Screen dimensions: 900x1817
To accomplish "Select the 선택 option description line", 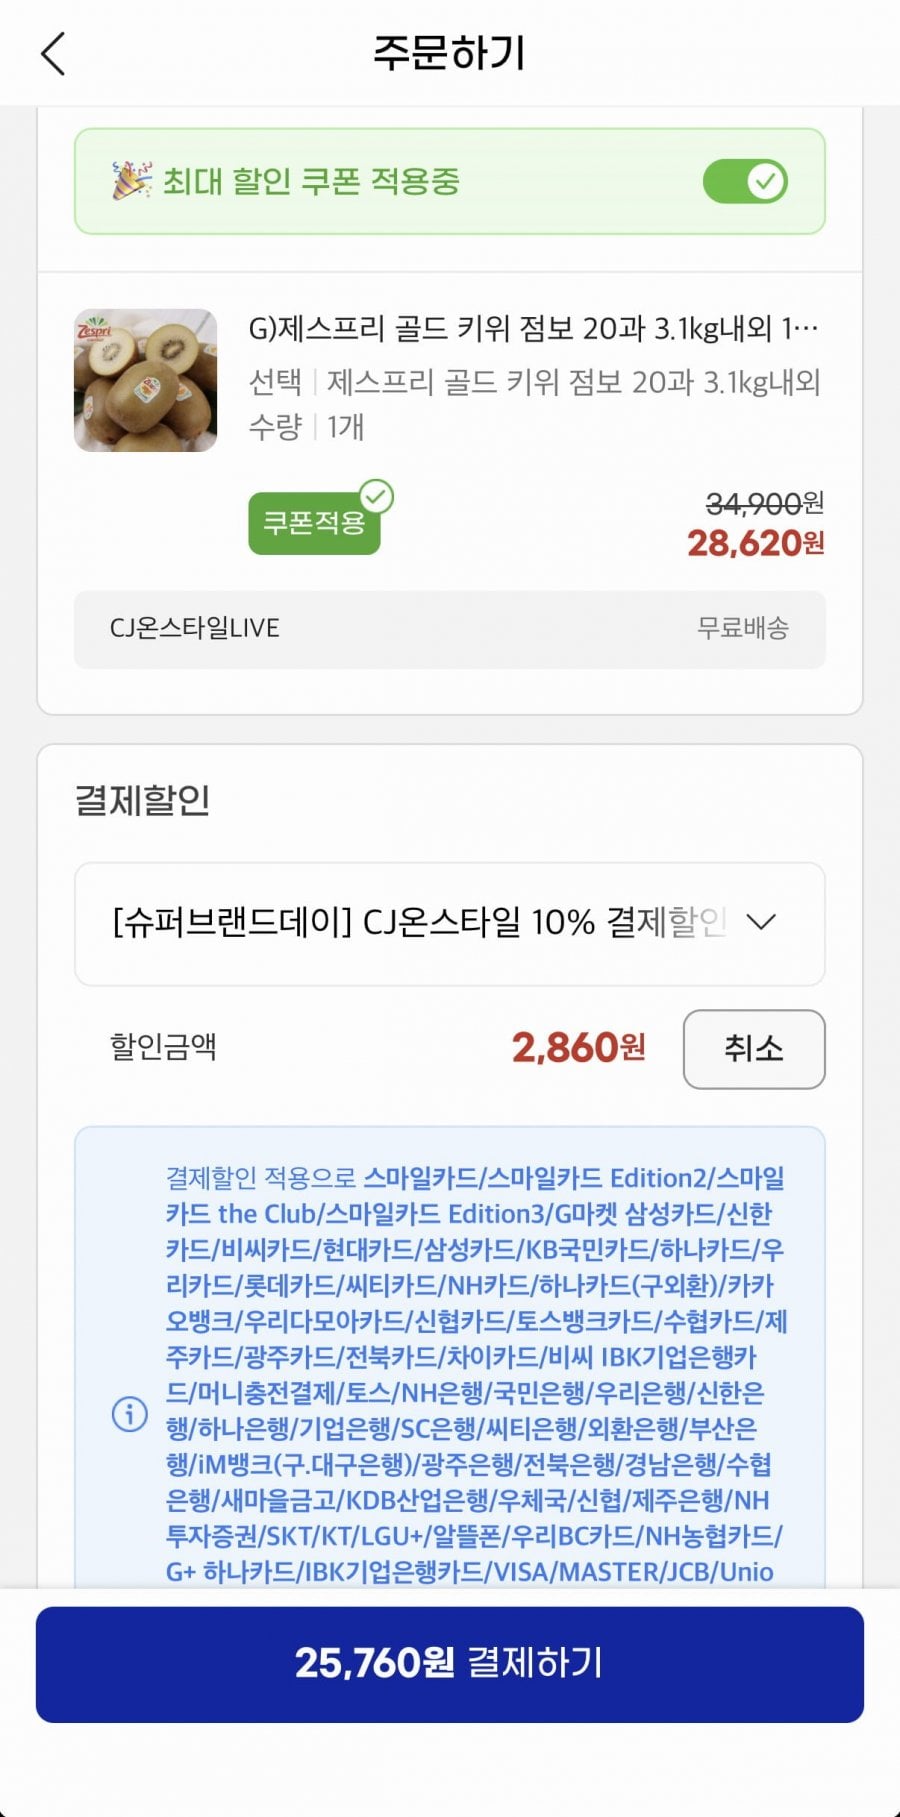I will pos(534,381).
